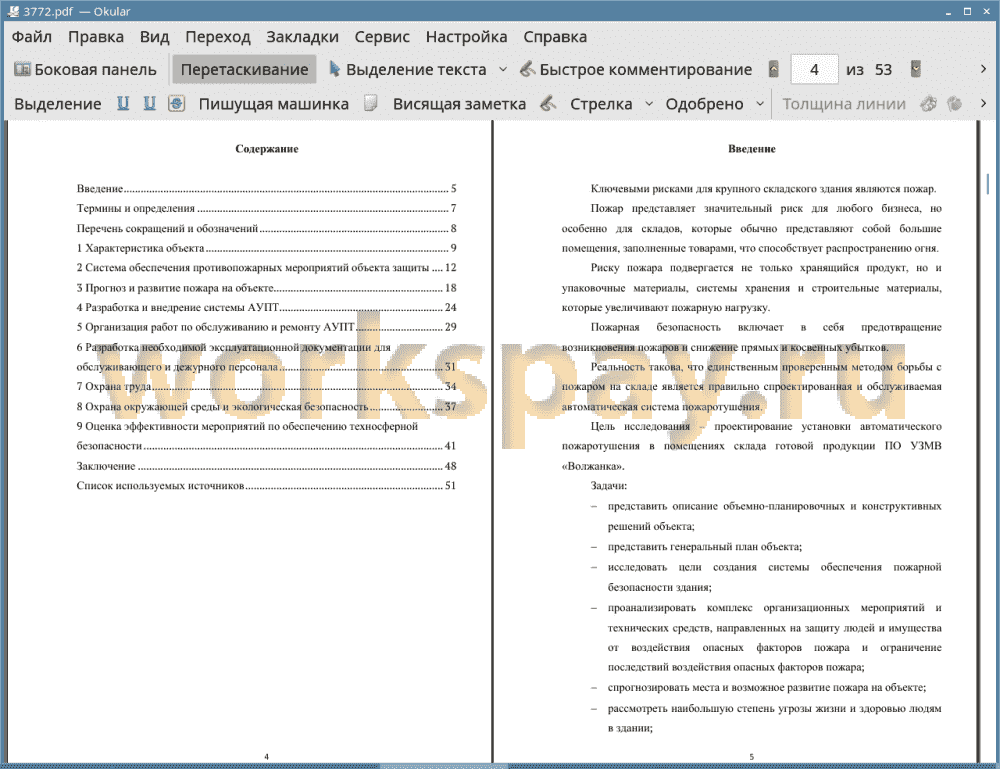1000x769 pixels.
Task: Open the Правка menu
Action: click(96, 37)
